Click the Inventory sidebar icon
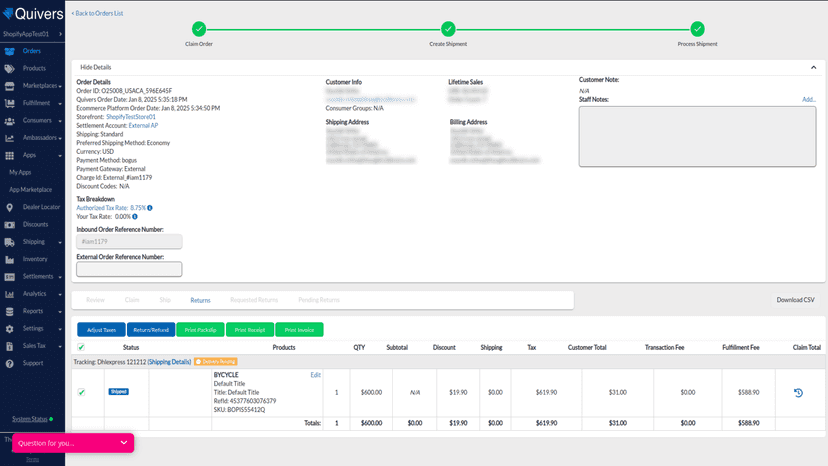Image resolution: width=828 pixels, height=466 pixels. (x=10, y=259)
